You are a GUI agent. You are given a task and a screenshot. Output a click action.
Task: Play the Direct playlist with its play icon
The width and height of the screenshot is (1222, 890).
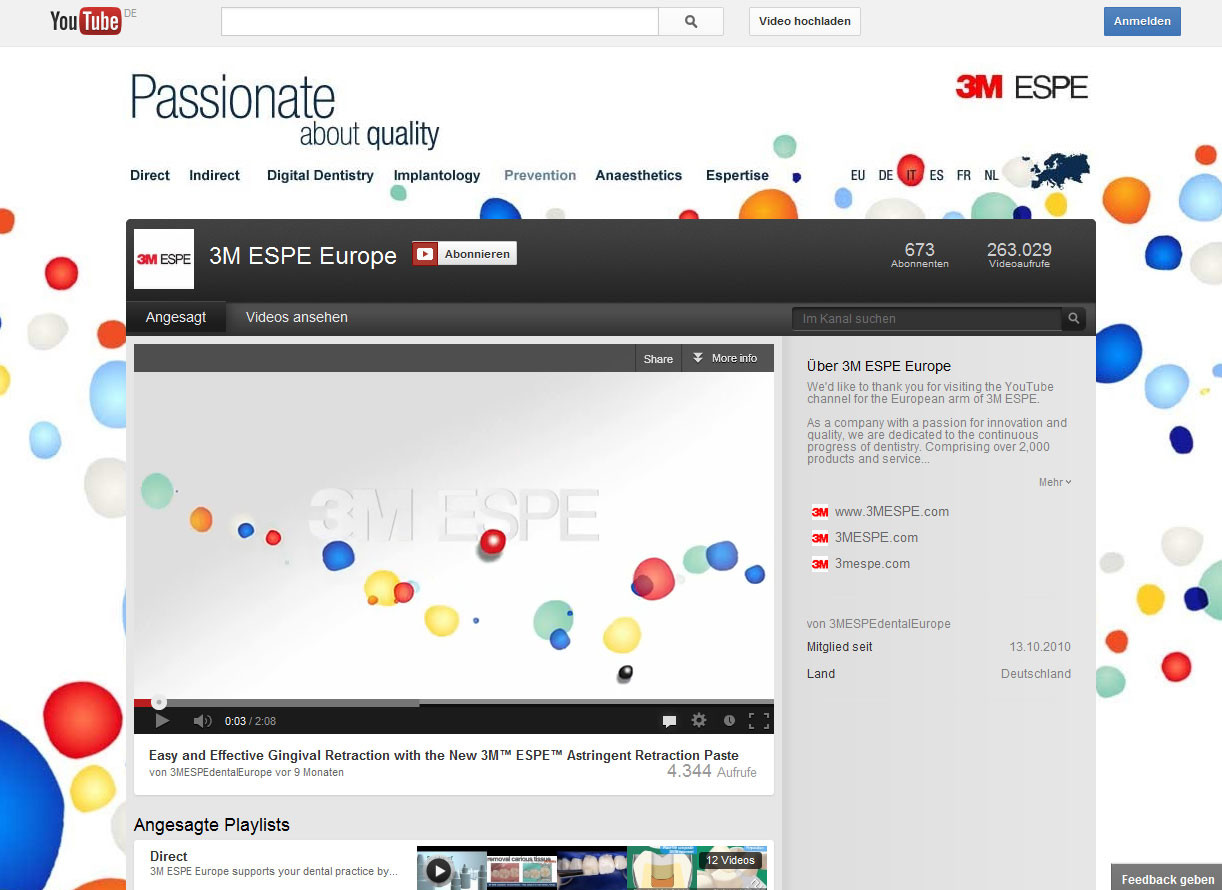click(x=438, y=871)
